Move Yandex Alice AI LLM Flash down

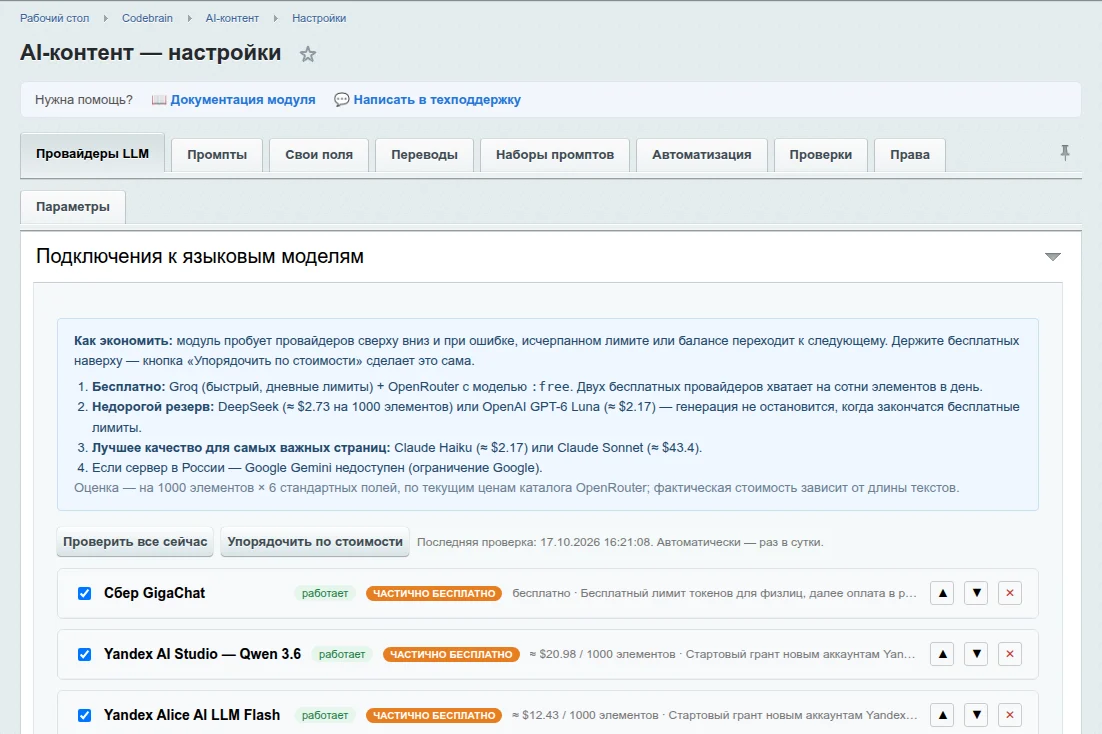click(976, 716)
